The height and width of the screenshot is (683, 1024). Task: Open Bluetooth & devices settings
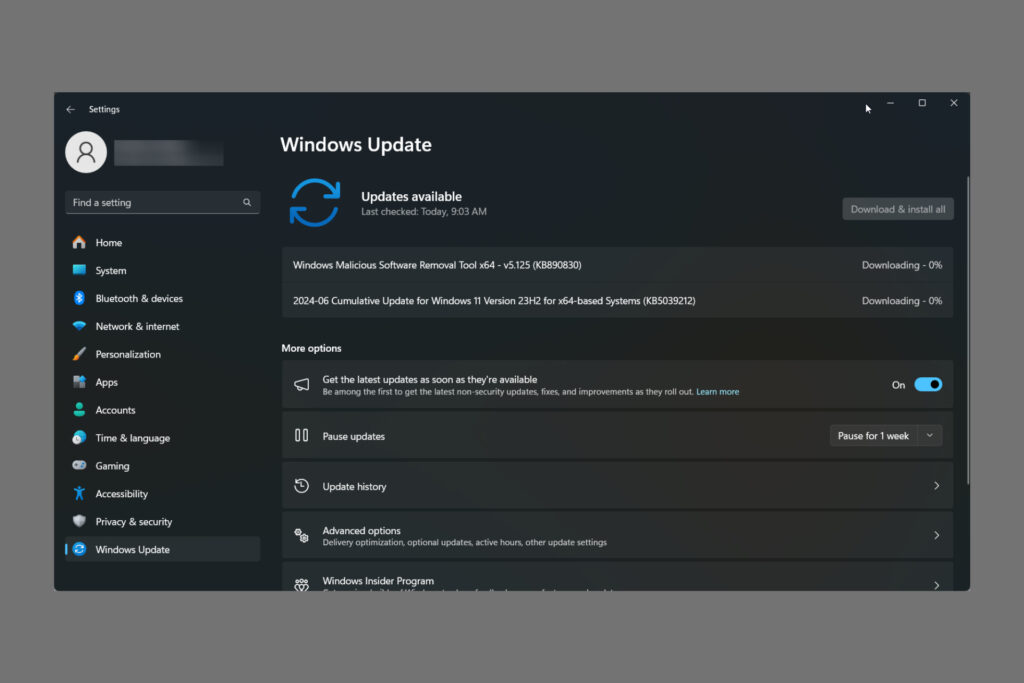pyautogui.click(x=163, y=298)
